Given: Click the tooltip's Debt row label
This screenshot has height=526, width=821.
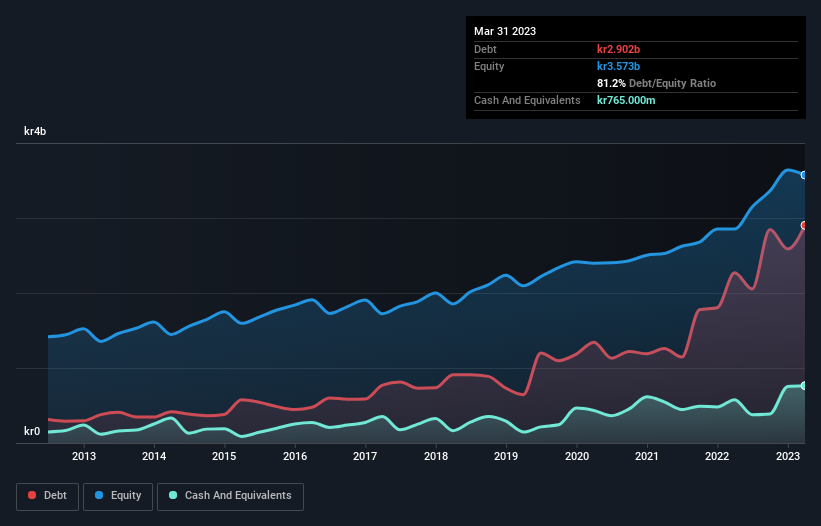Looking at the screenshot, I should 485,49.
